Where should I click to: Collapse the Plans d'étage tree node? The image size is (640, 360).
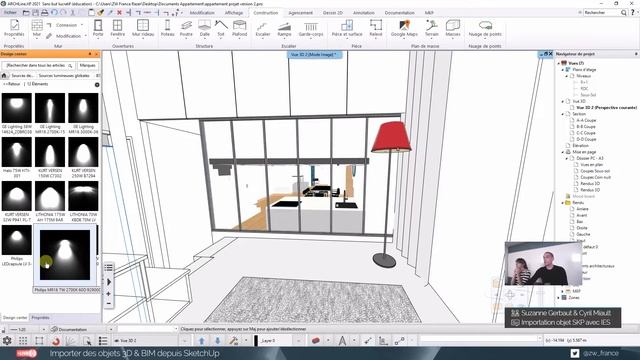pos(563,70)
